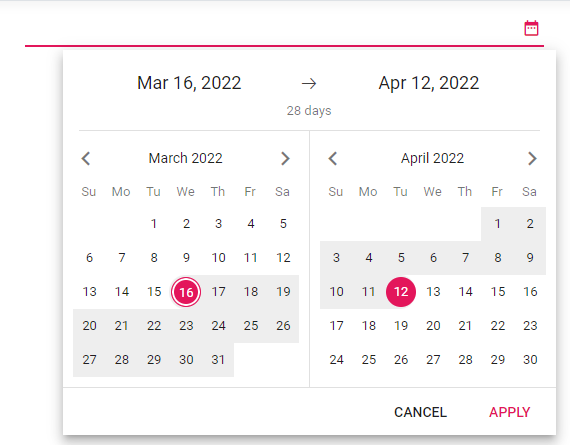Go to previous month in April panel
Viewport: 570px width, 445px height.
point(333,159)
